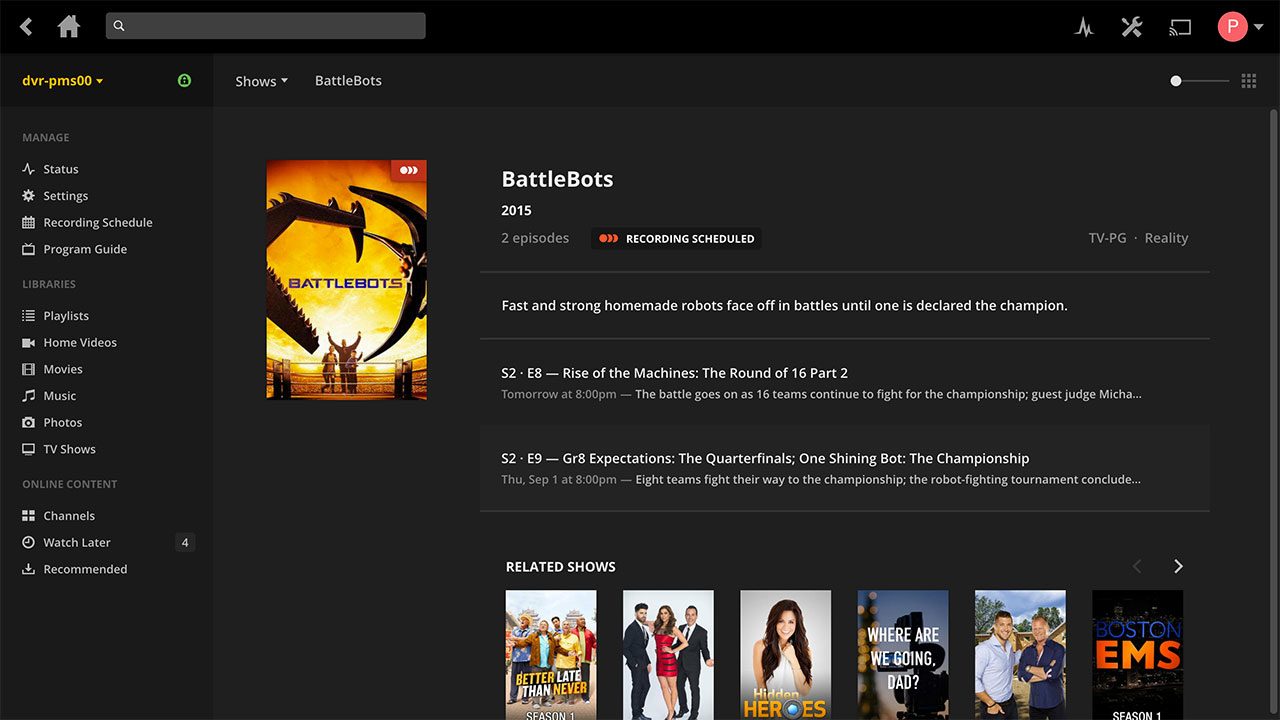Image resolution: width=1280 pixels, height=720 pixels.
Task: Open the wrench and screwdriver settings icon
Action: click(1131, 27)
